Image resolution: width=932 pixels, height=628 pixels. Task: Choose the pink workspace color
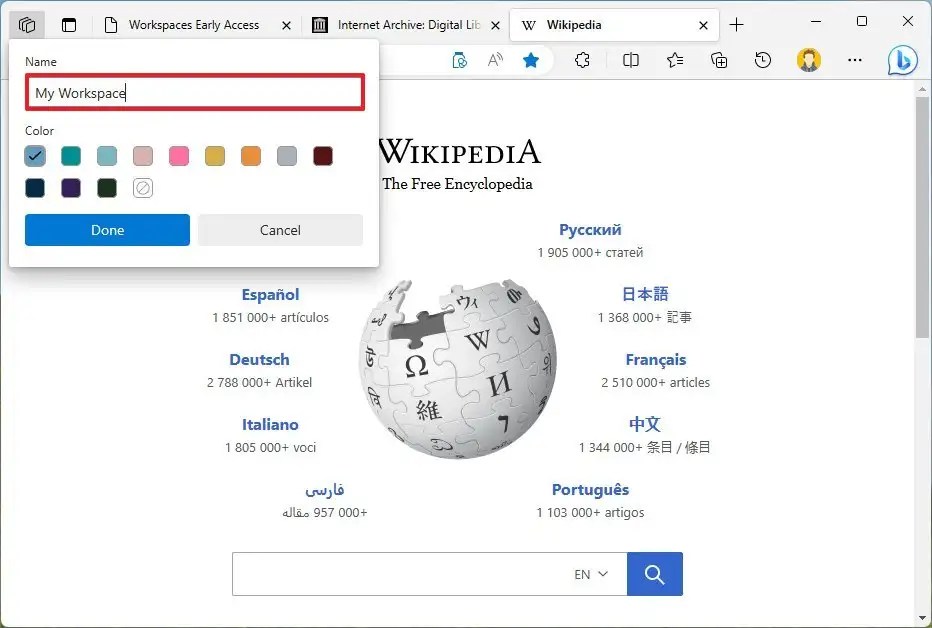178,156
